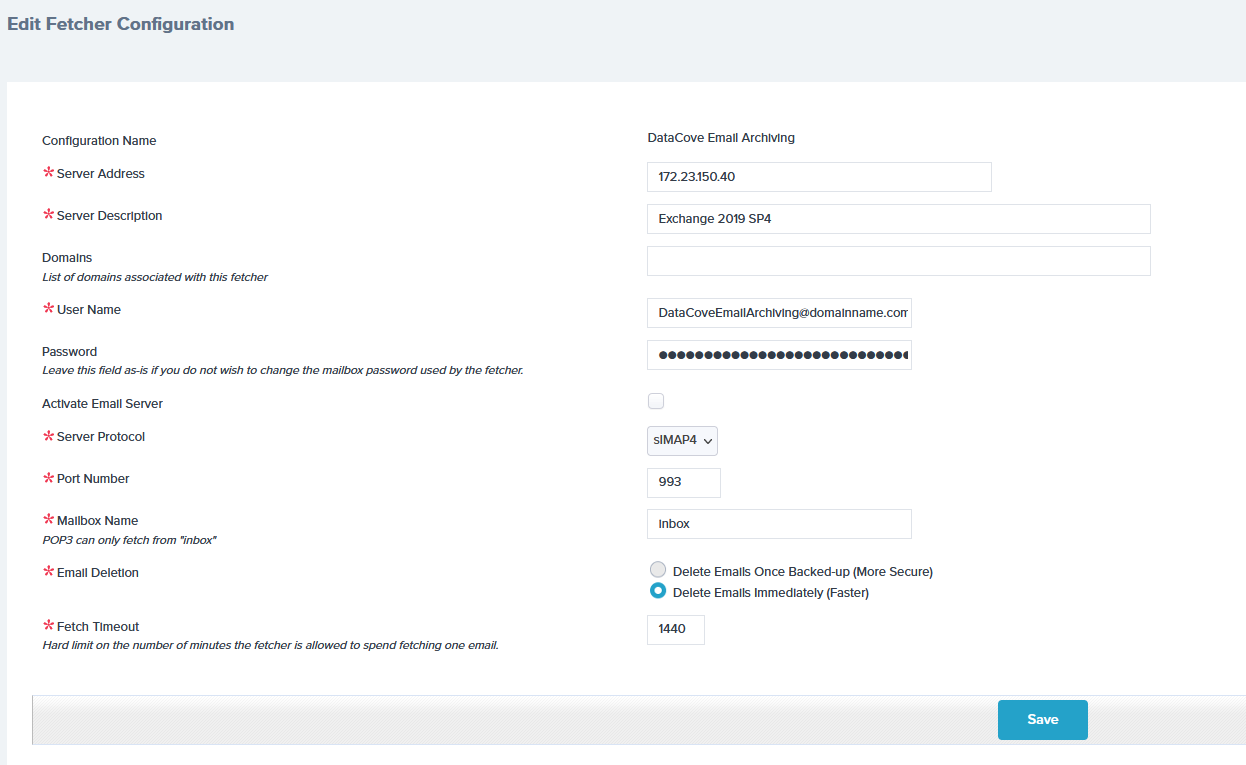Click the Server Address label
This screenshot has width=1246, height=765.
point(101,174)
